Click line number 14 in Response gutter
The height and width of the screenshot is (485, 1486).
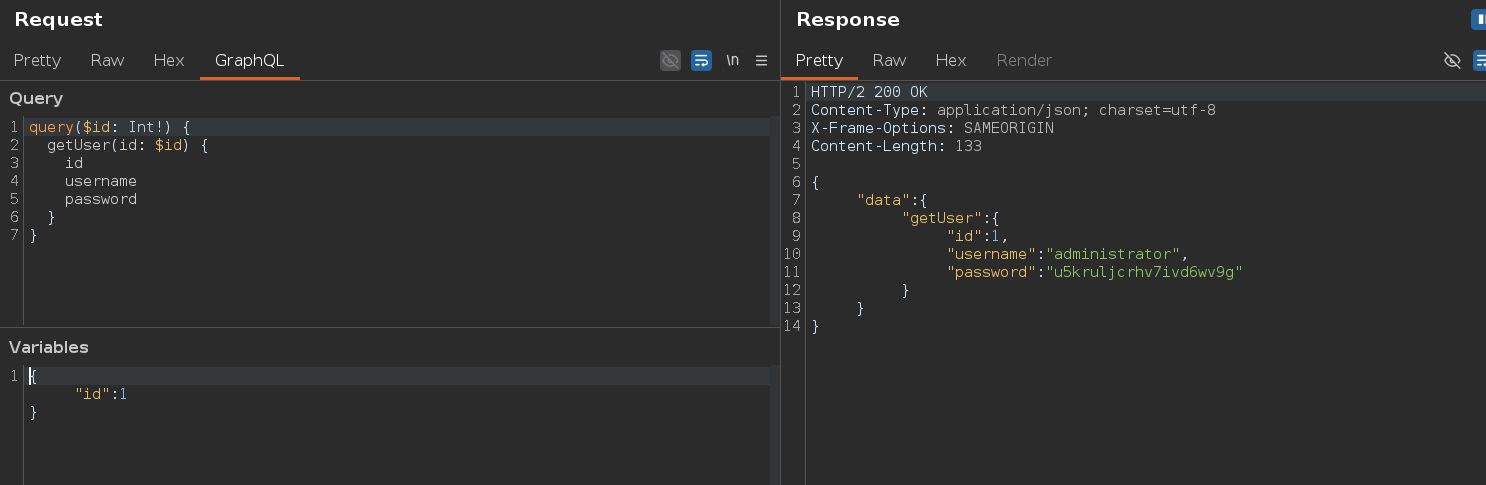pos(792,327)
